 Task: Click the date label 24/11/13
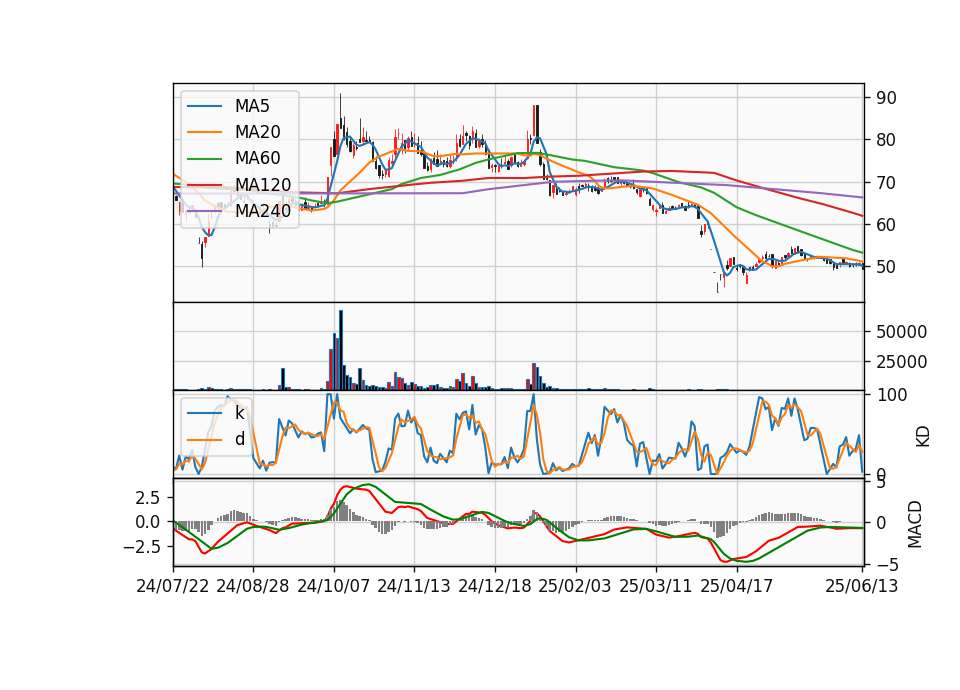(414, 586)
